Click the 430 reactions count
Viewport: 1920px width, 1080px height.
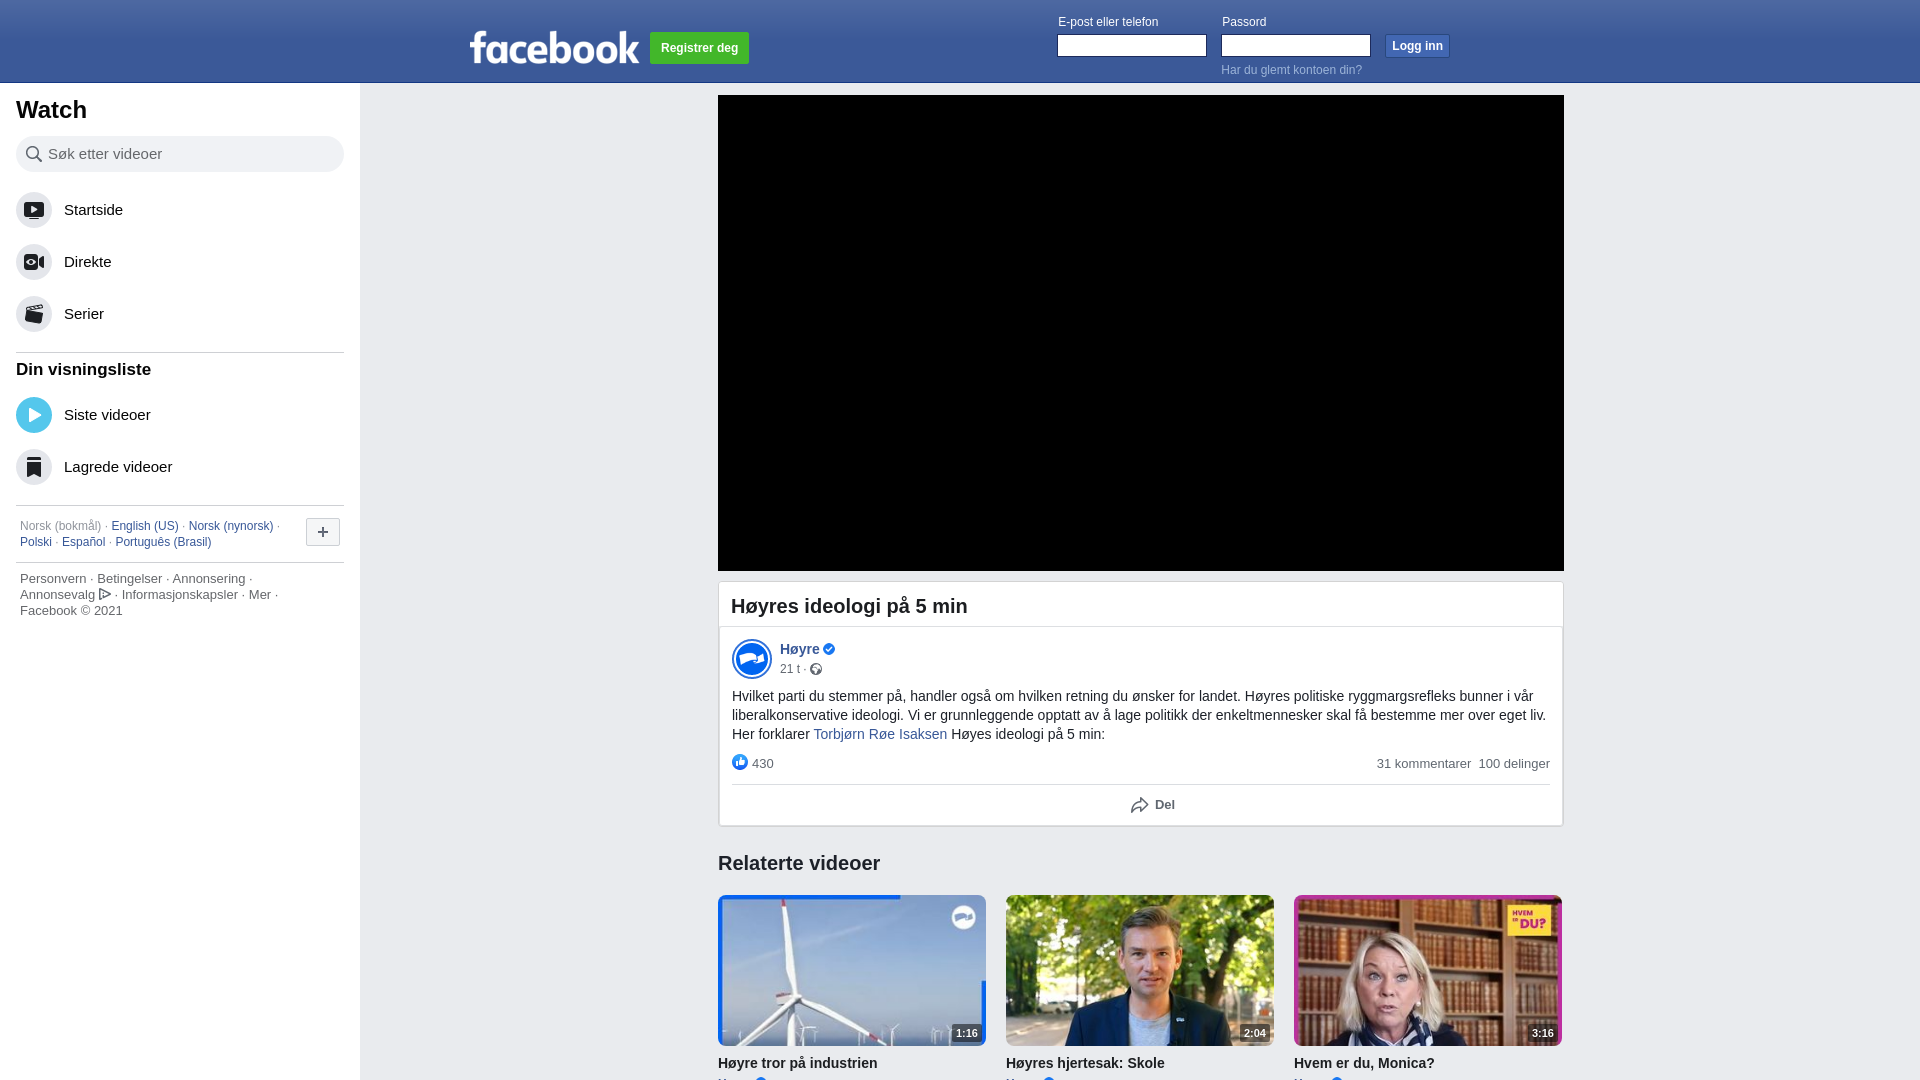763,764
